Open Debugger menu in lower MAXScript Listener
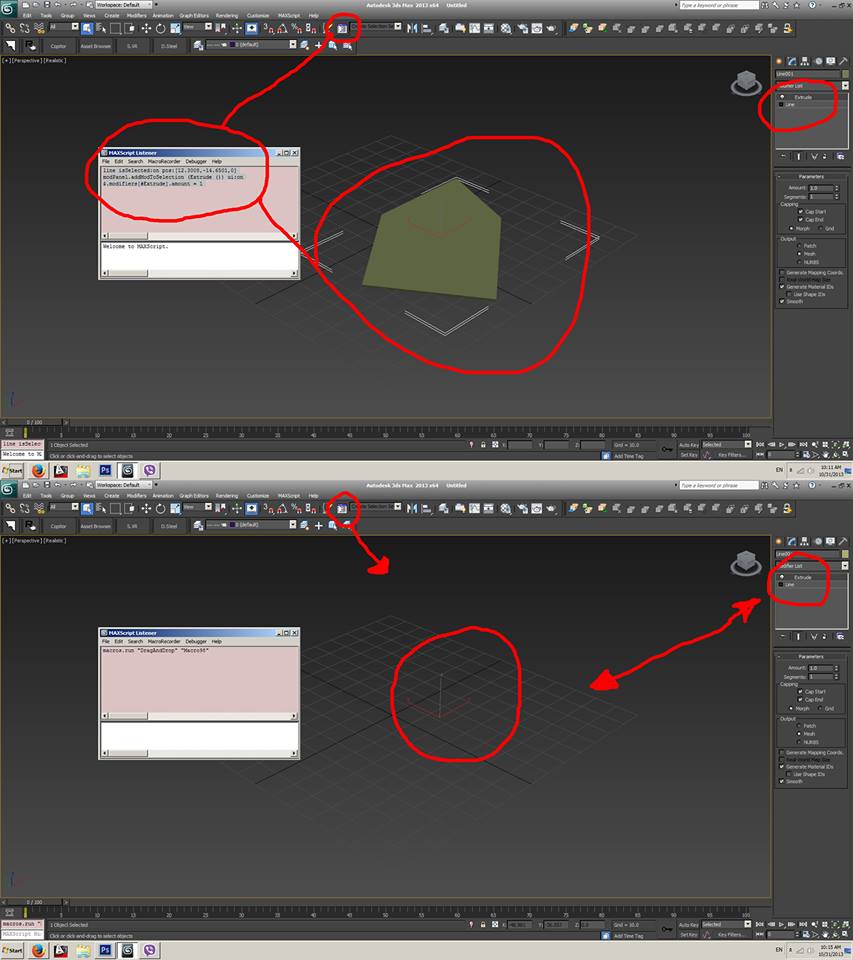853x960 pixels. point(196,641)
